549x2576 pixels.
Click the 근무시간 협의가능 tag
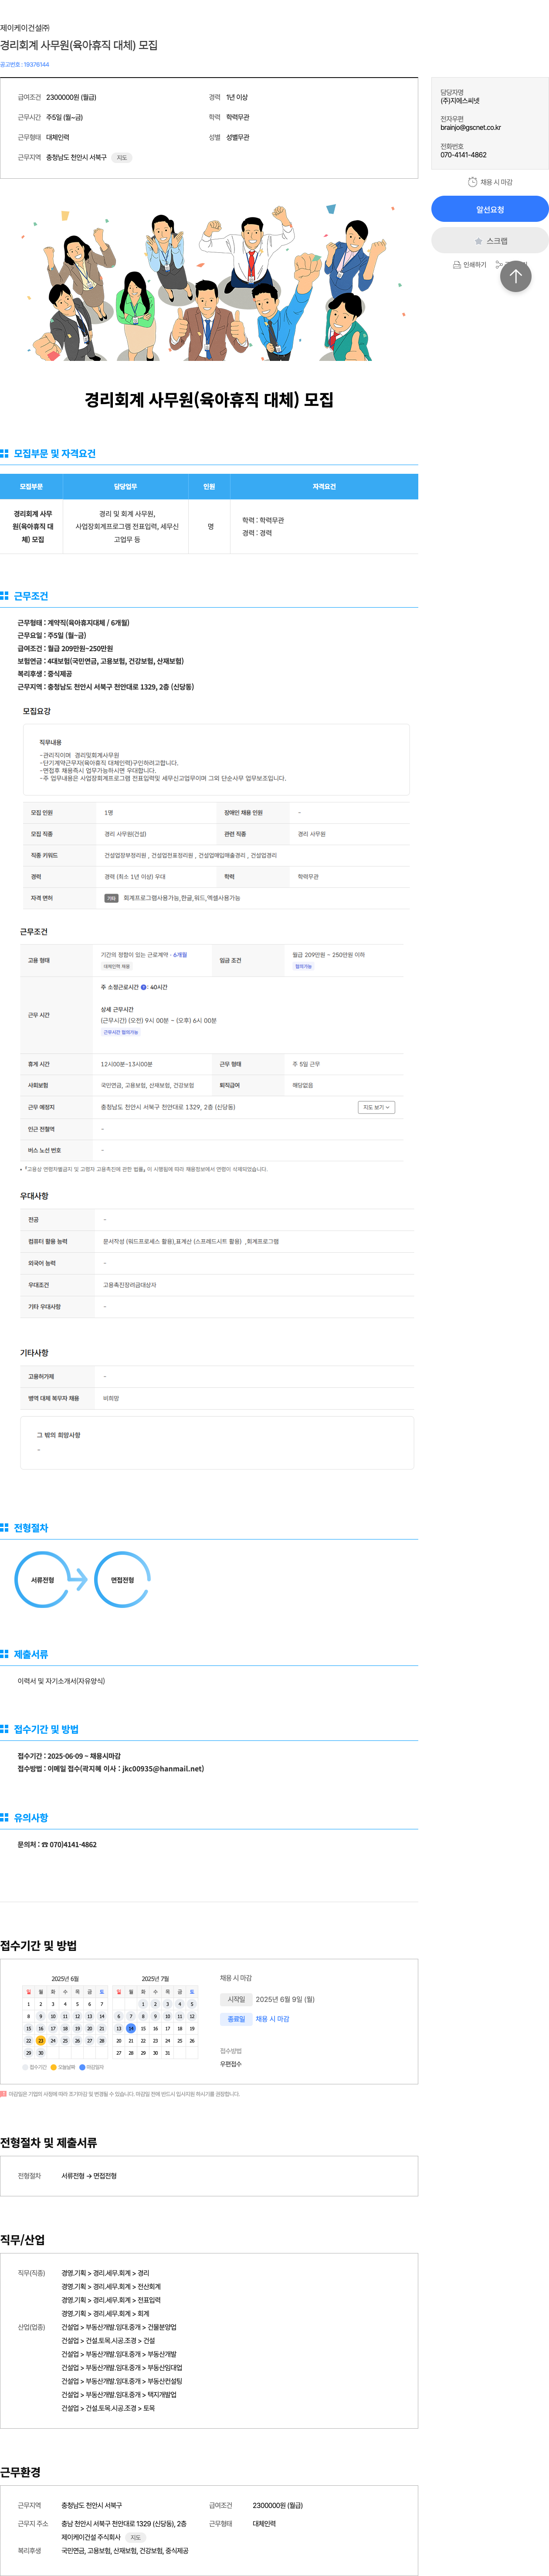click(121, 1032)
